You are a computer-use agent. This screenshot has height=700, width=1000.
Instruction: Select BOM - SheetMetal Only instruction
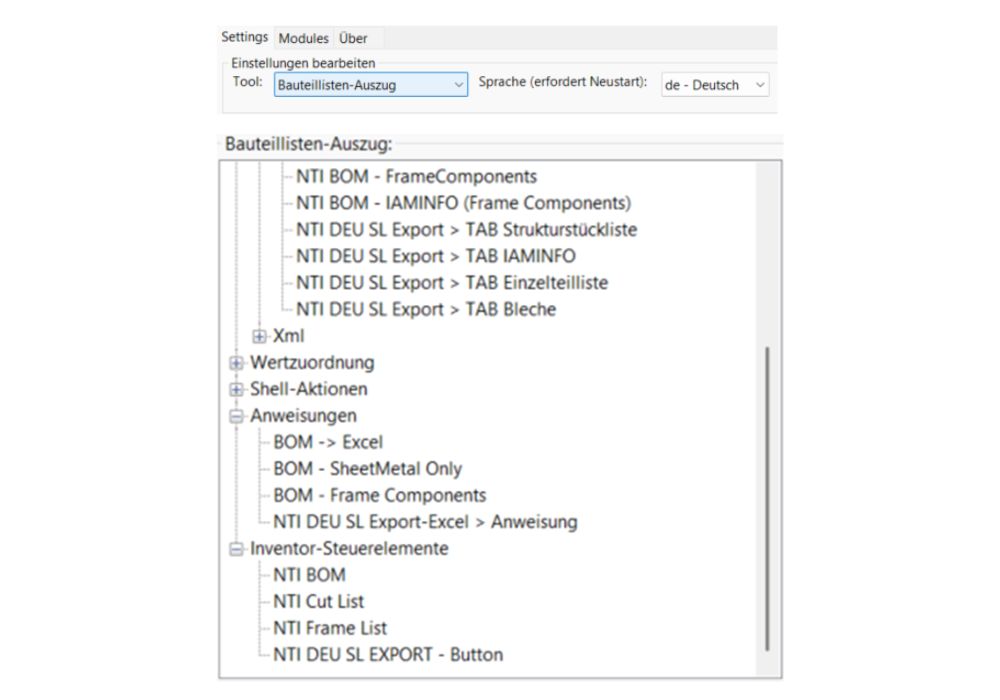(x=367, y=468)
